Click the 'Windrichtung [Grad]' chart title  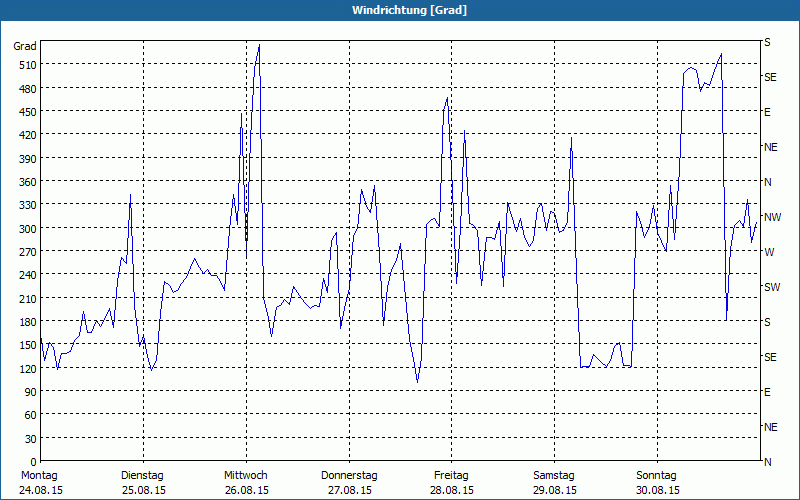pos(409,10)
